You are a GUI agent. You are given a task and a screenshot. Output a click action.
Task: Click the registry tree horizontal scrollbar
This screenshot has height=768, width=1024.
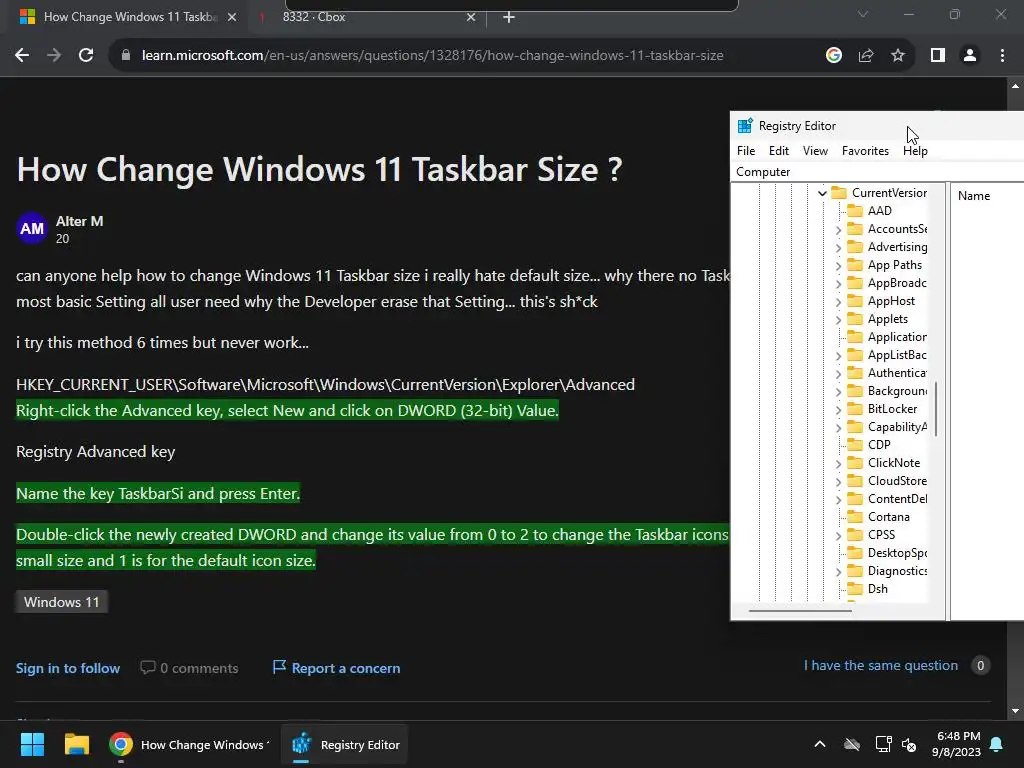(800, 611)
